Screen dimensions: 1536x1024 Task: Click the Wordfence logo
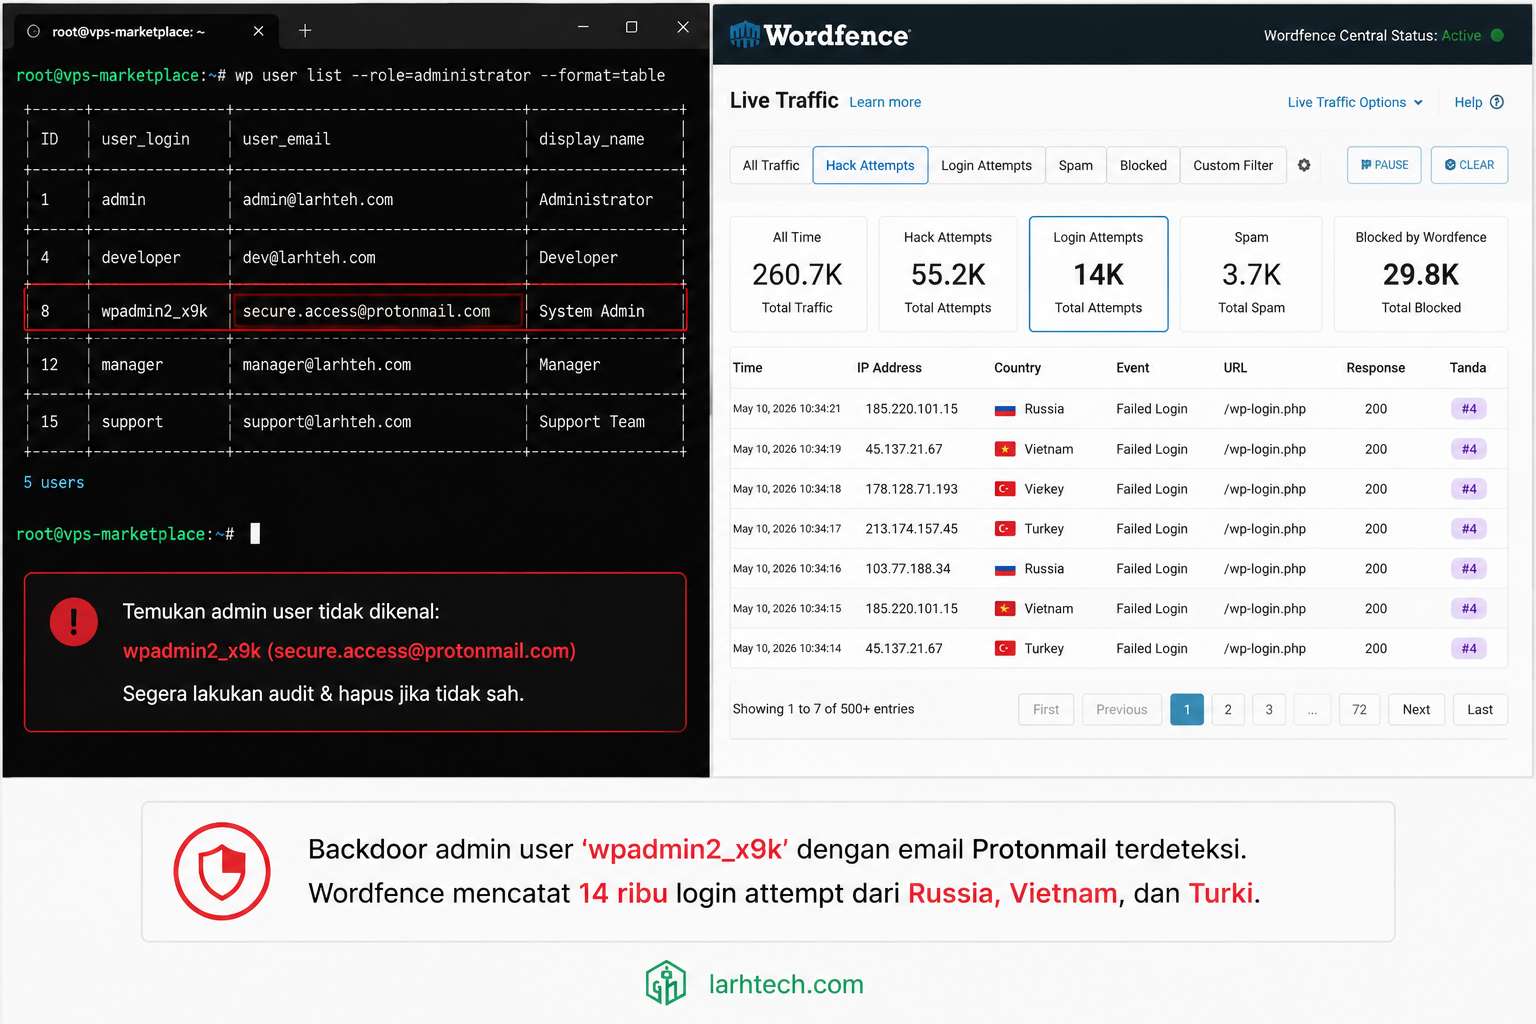tap(820, 35)
